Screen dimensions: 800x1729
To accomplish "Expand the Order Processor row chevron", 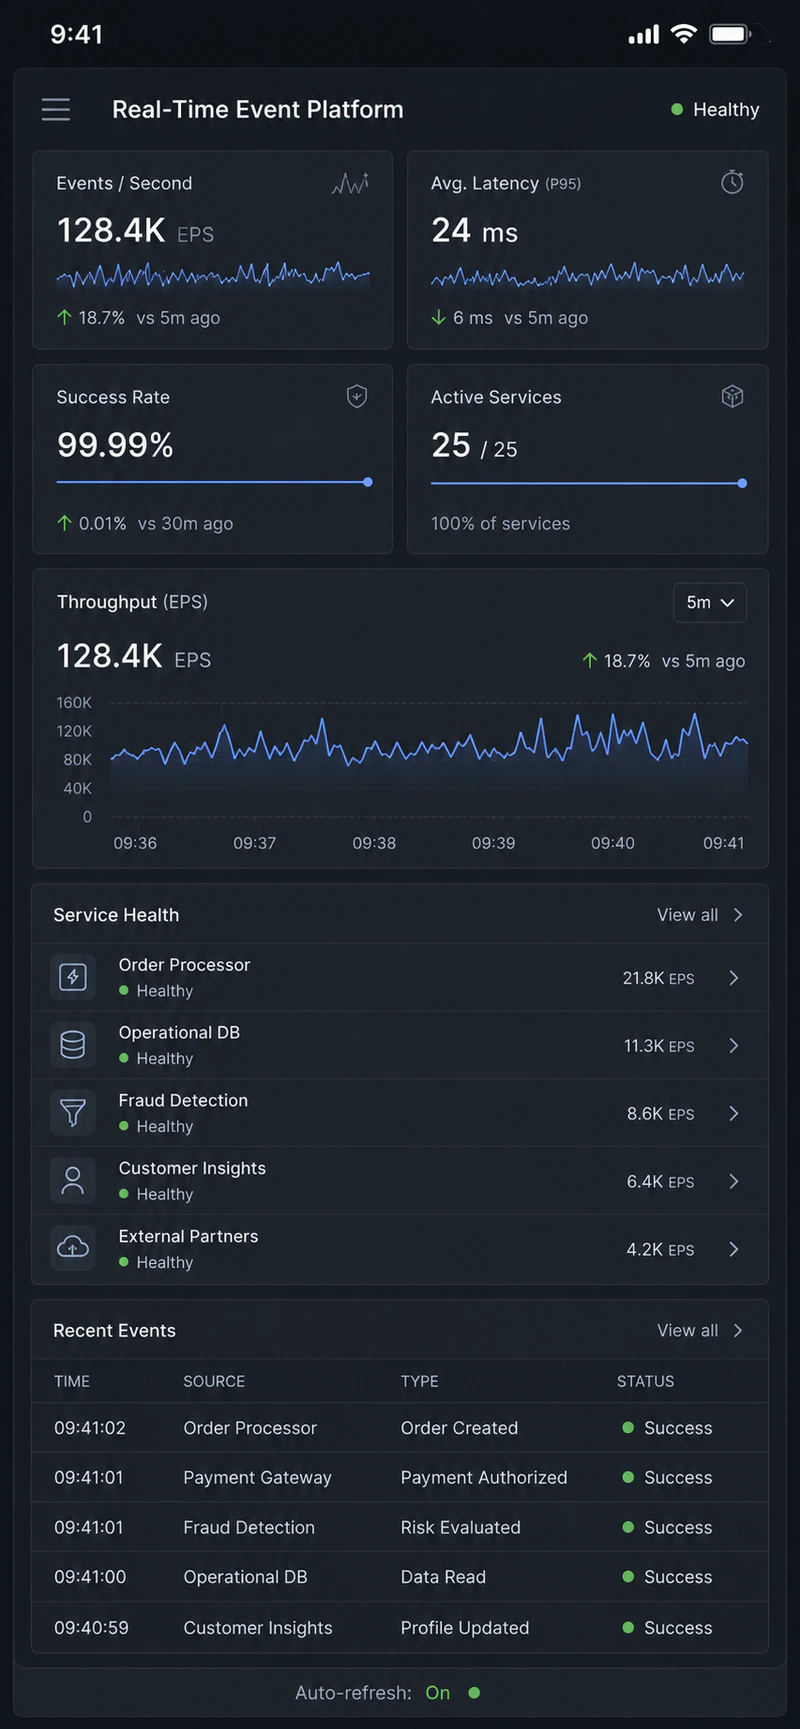I will (734, 978).
